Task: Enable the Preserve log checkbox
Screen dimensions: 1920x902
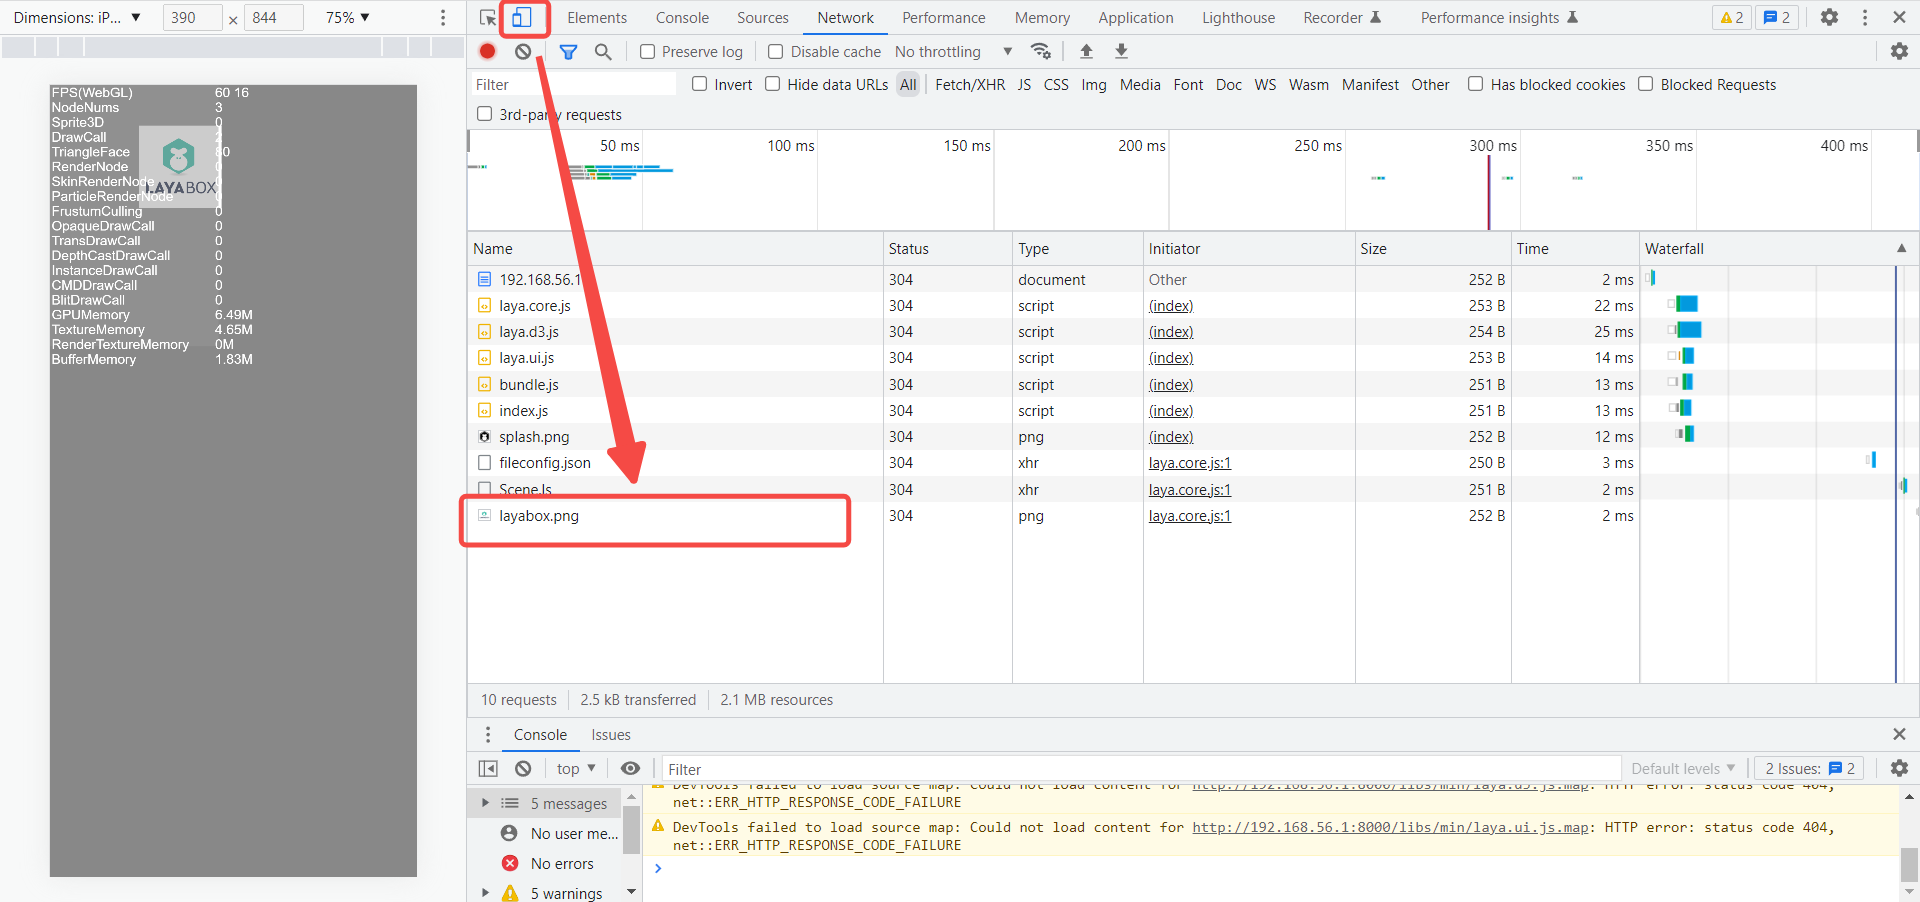Action: tap(648, 52)
